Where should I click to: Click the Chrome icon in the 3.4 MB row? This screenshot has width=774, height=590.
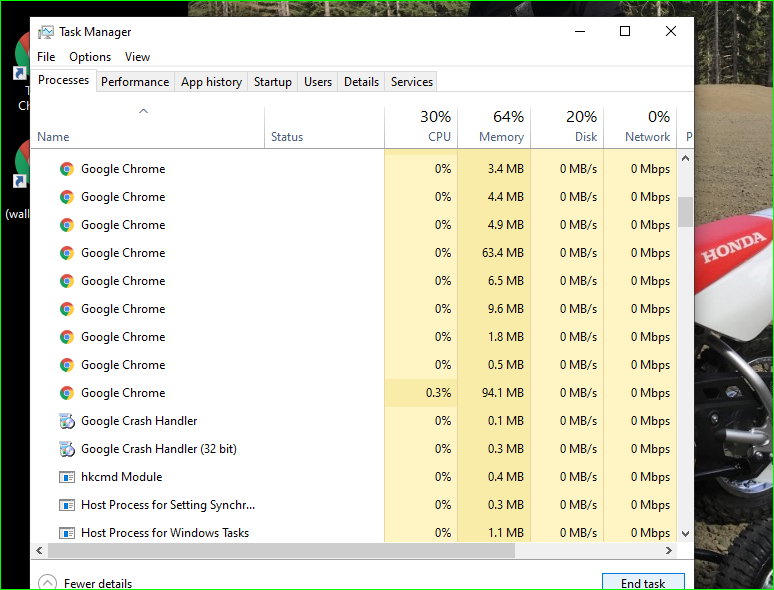(67, 169)
